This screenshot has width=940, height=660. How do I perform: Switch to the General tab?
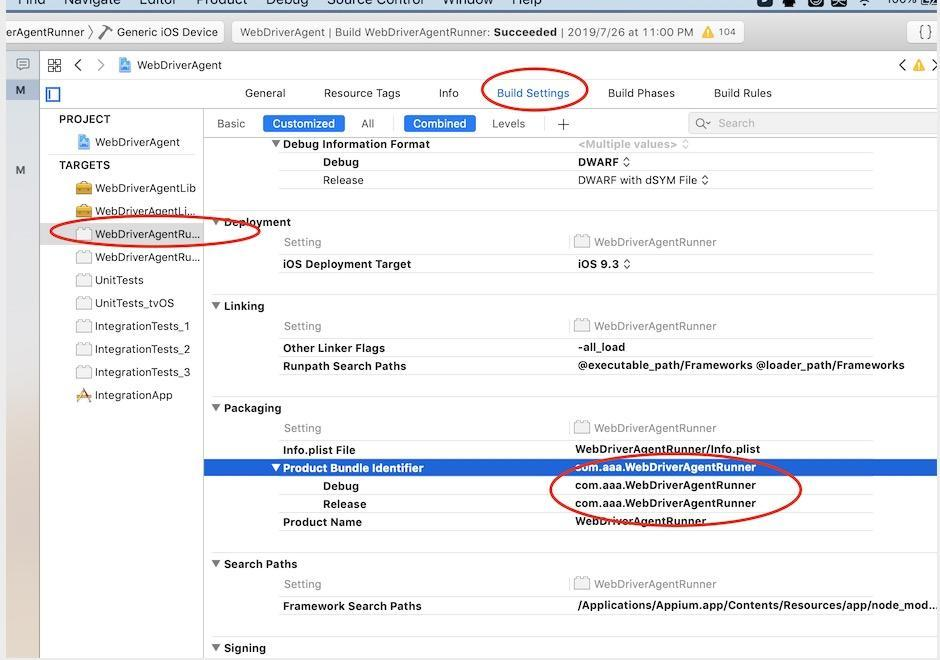[x=265, y=93]
